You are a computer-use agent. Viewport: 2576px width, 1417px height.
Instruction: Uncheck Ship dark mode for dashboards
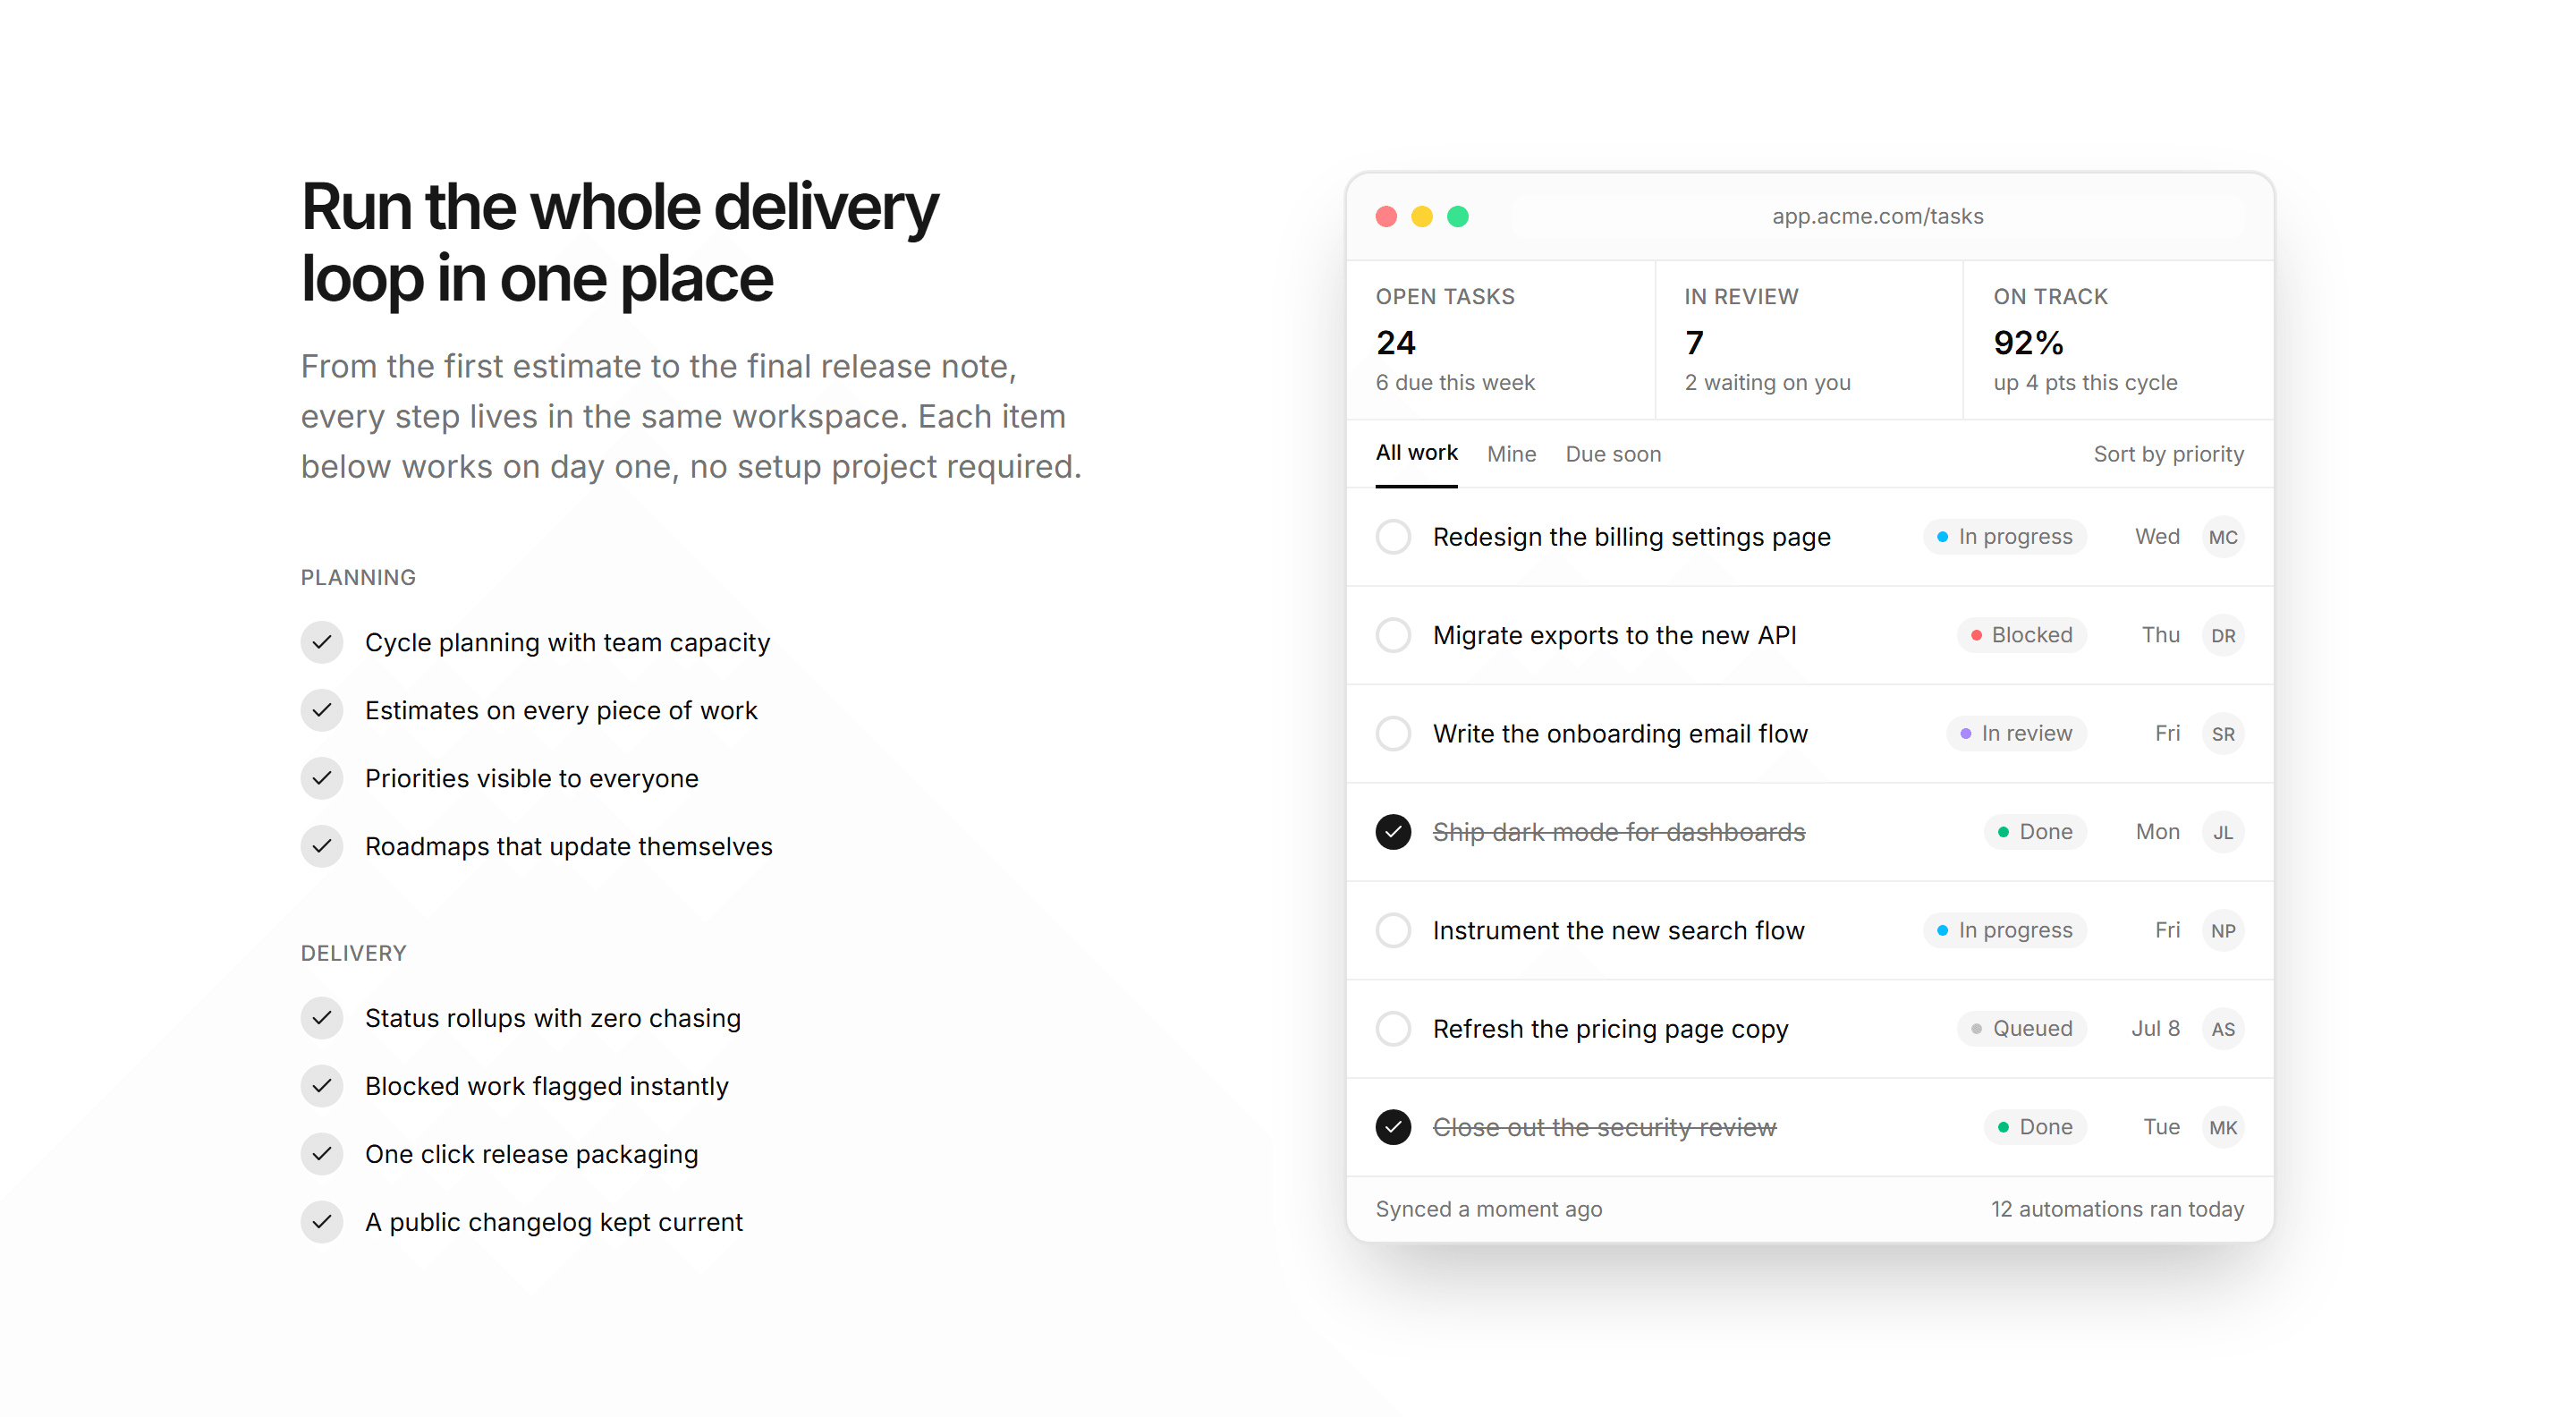[1393, 832]
